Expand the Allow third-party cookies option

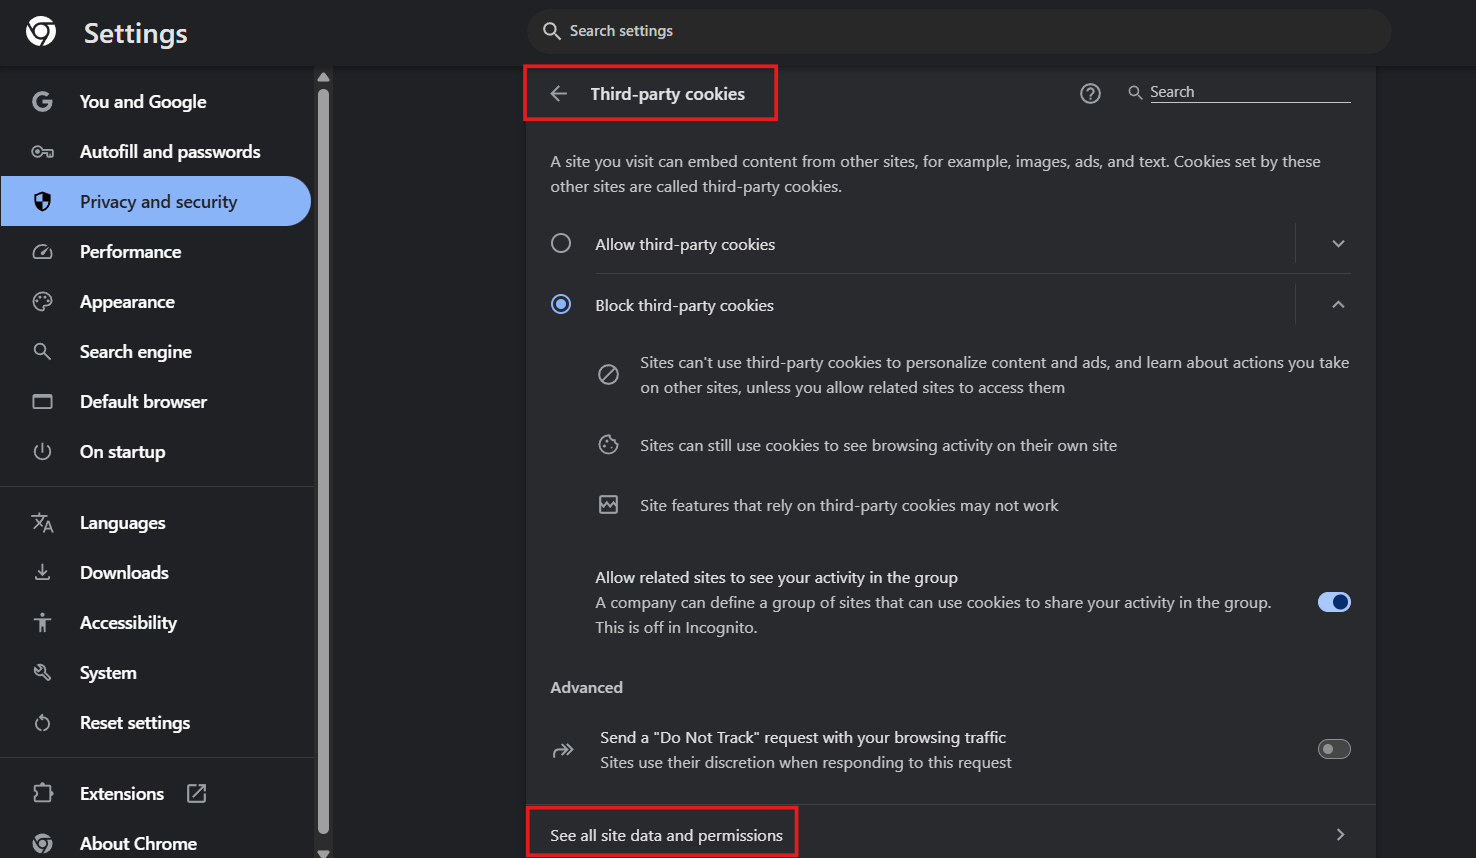(x=1338, y=243)
